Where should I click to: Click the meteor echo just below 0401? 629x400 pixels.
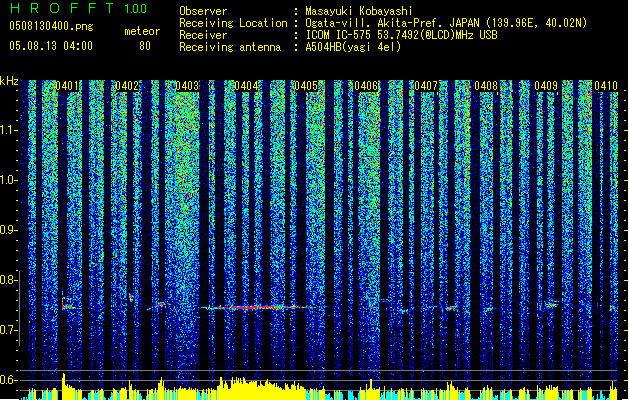tap(68, 303)
